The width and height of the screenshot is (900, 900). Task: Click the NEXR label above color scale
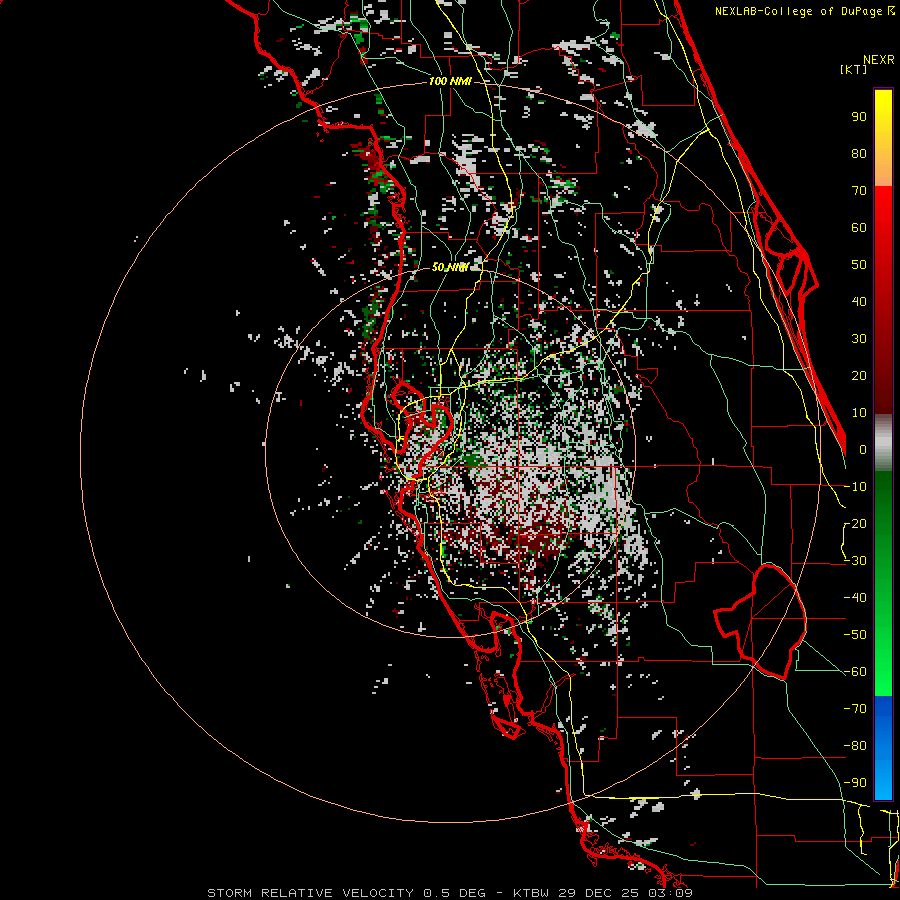pyautogui.click(x=879, y=60)
